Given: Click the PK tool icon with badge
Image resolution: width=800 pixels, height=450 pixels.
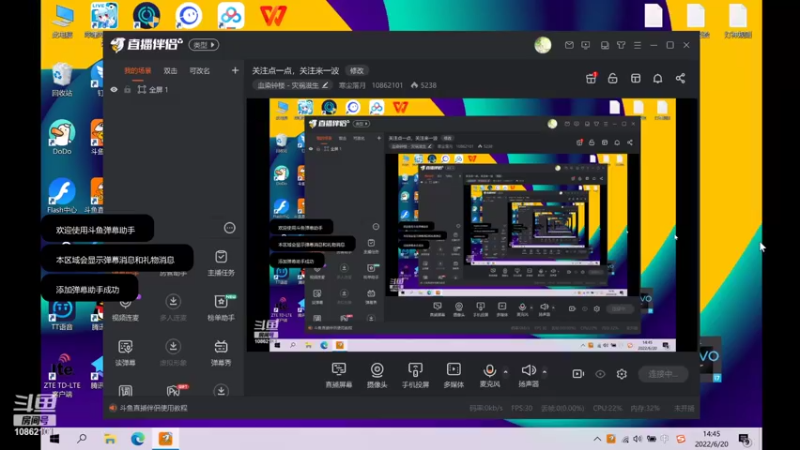Looking at the screenshot, I should (175, 390).
